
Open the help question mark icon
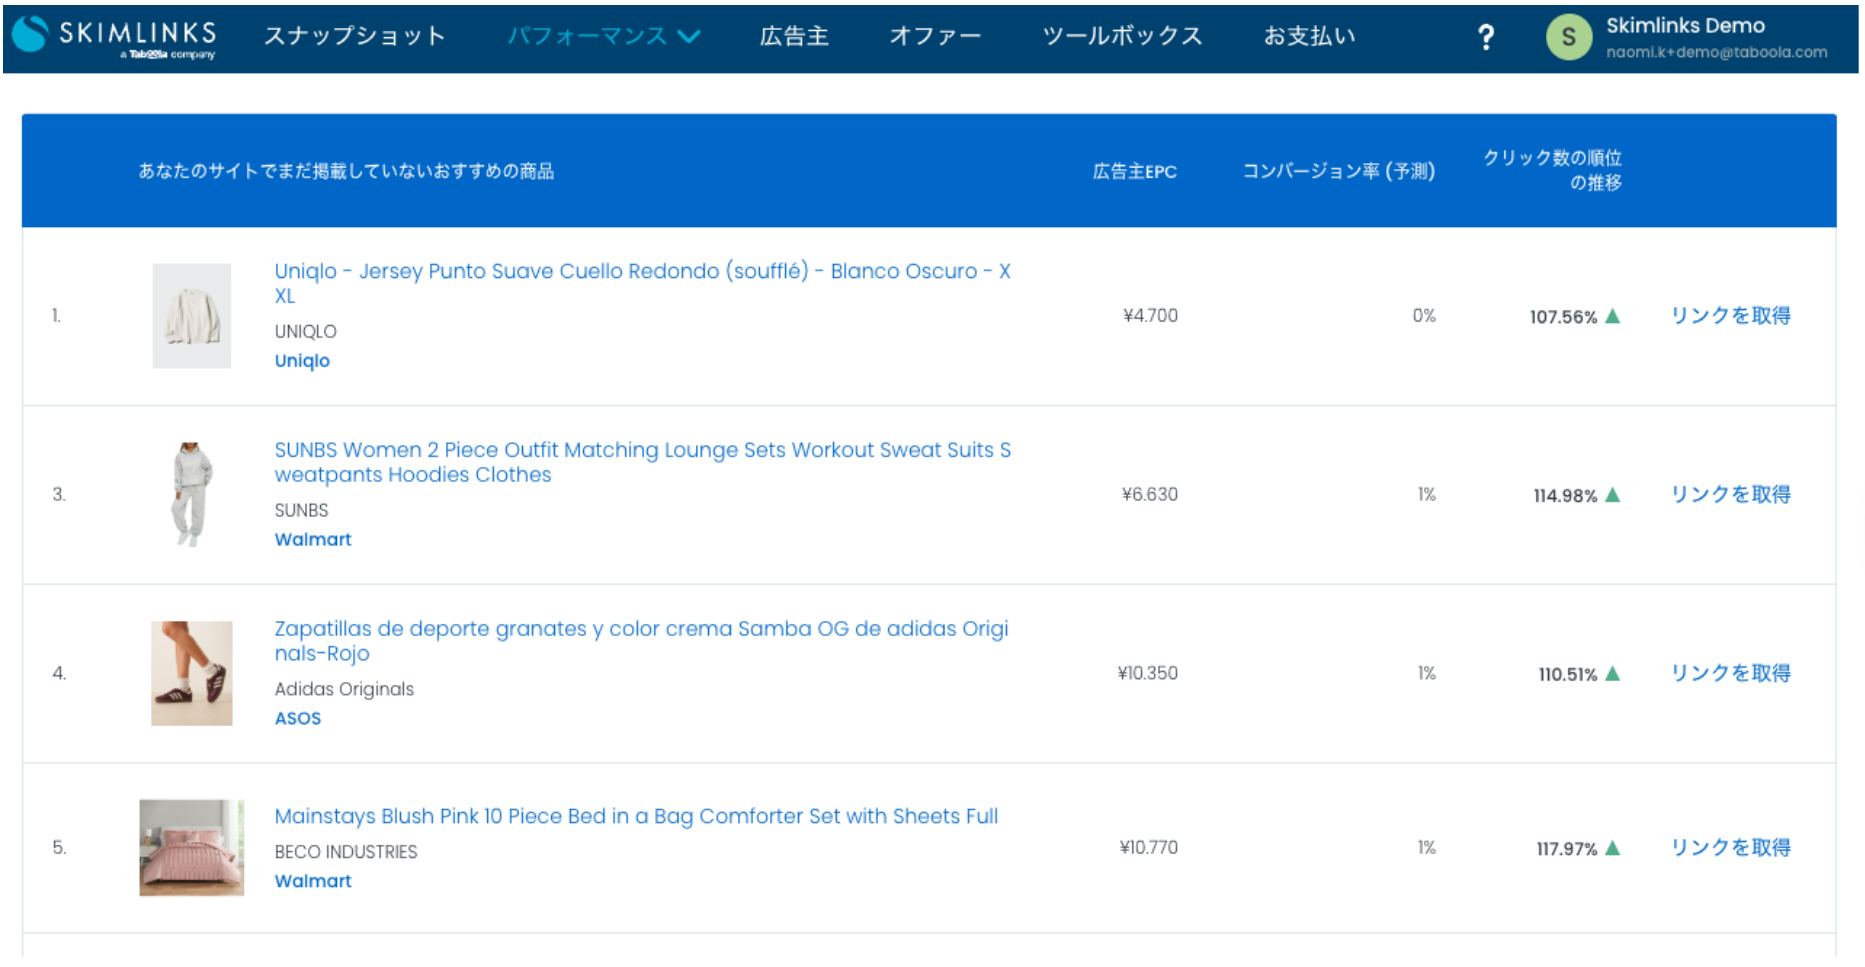pyautogui.click(x=1487, y=35)
